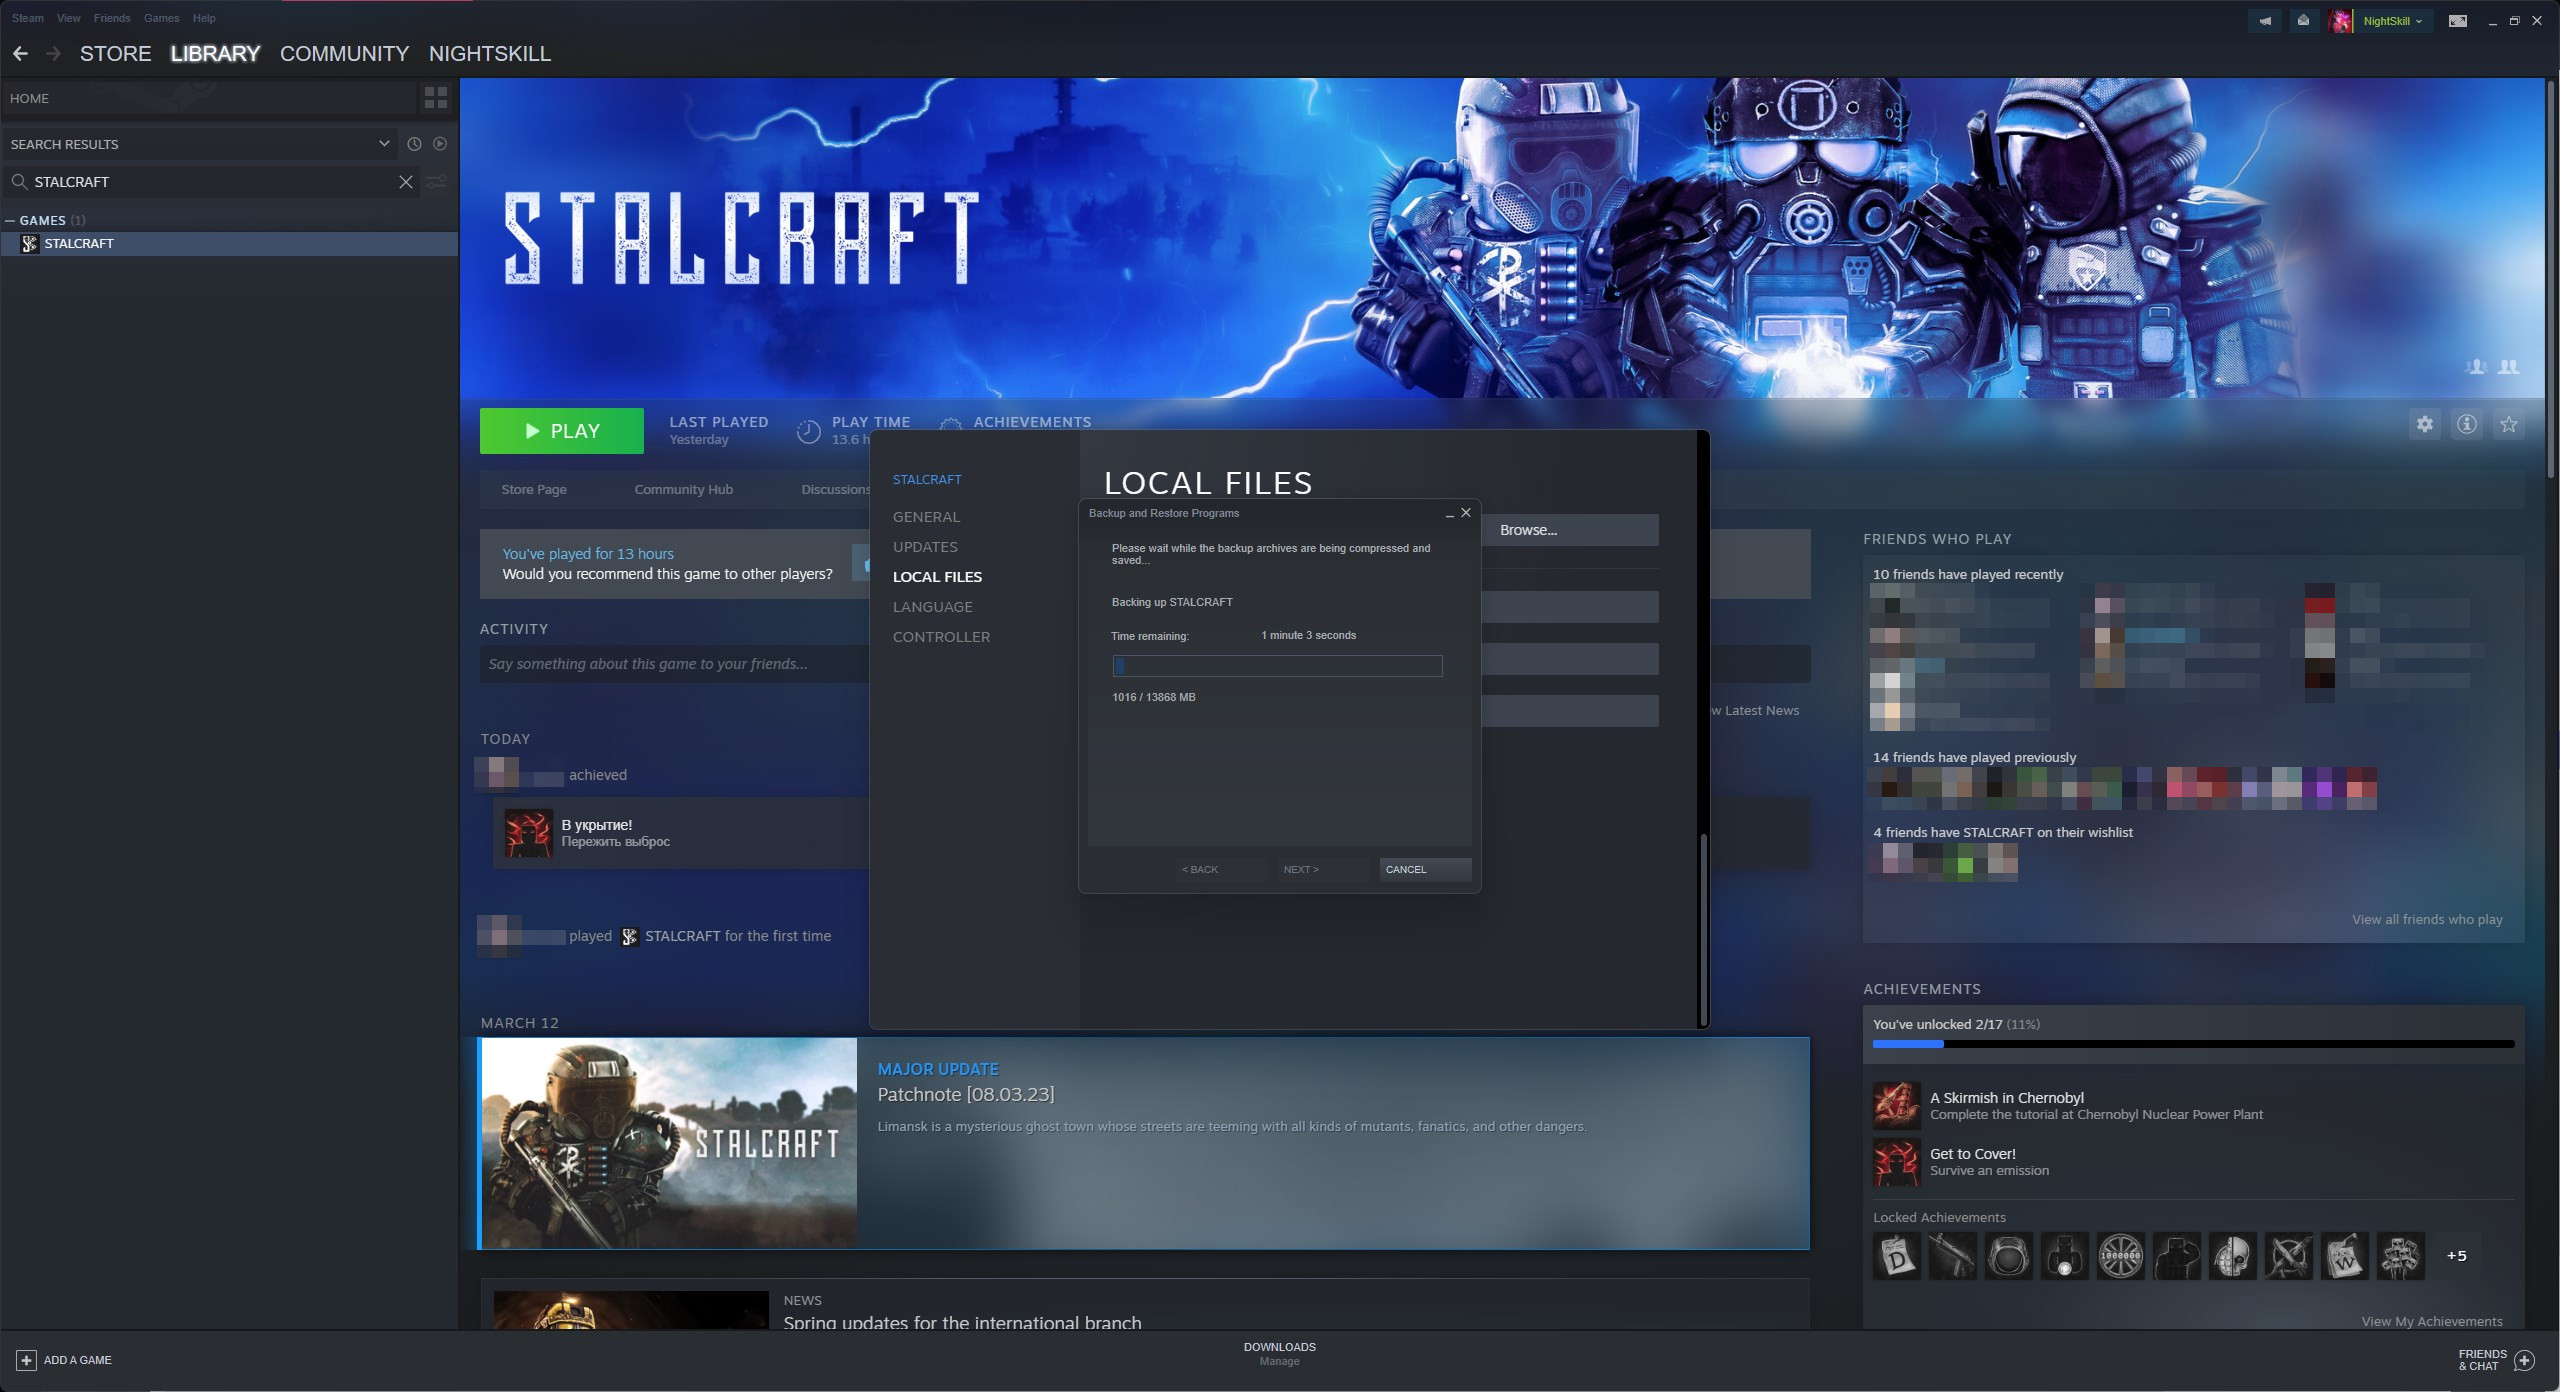Select CONTROLLER in properties sidebar
The height and width of the screenshot is (1392, 2560).
pyautogui.click(x=941, y=637)
